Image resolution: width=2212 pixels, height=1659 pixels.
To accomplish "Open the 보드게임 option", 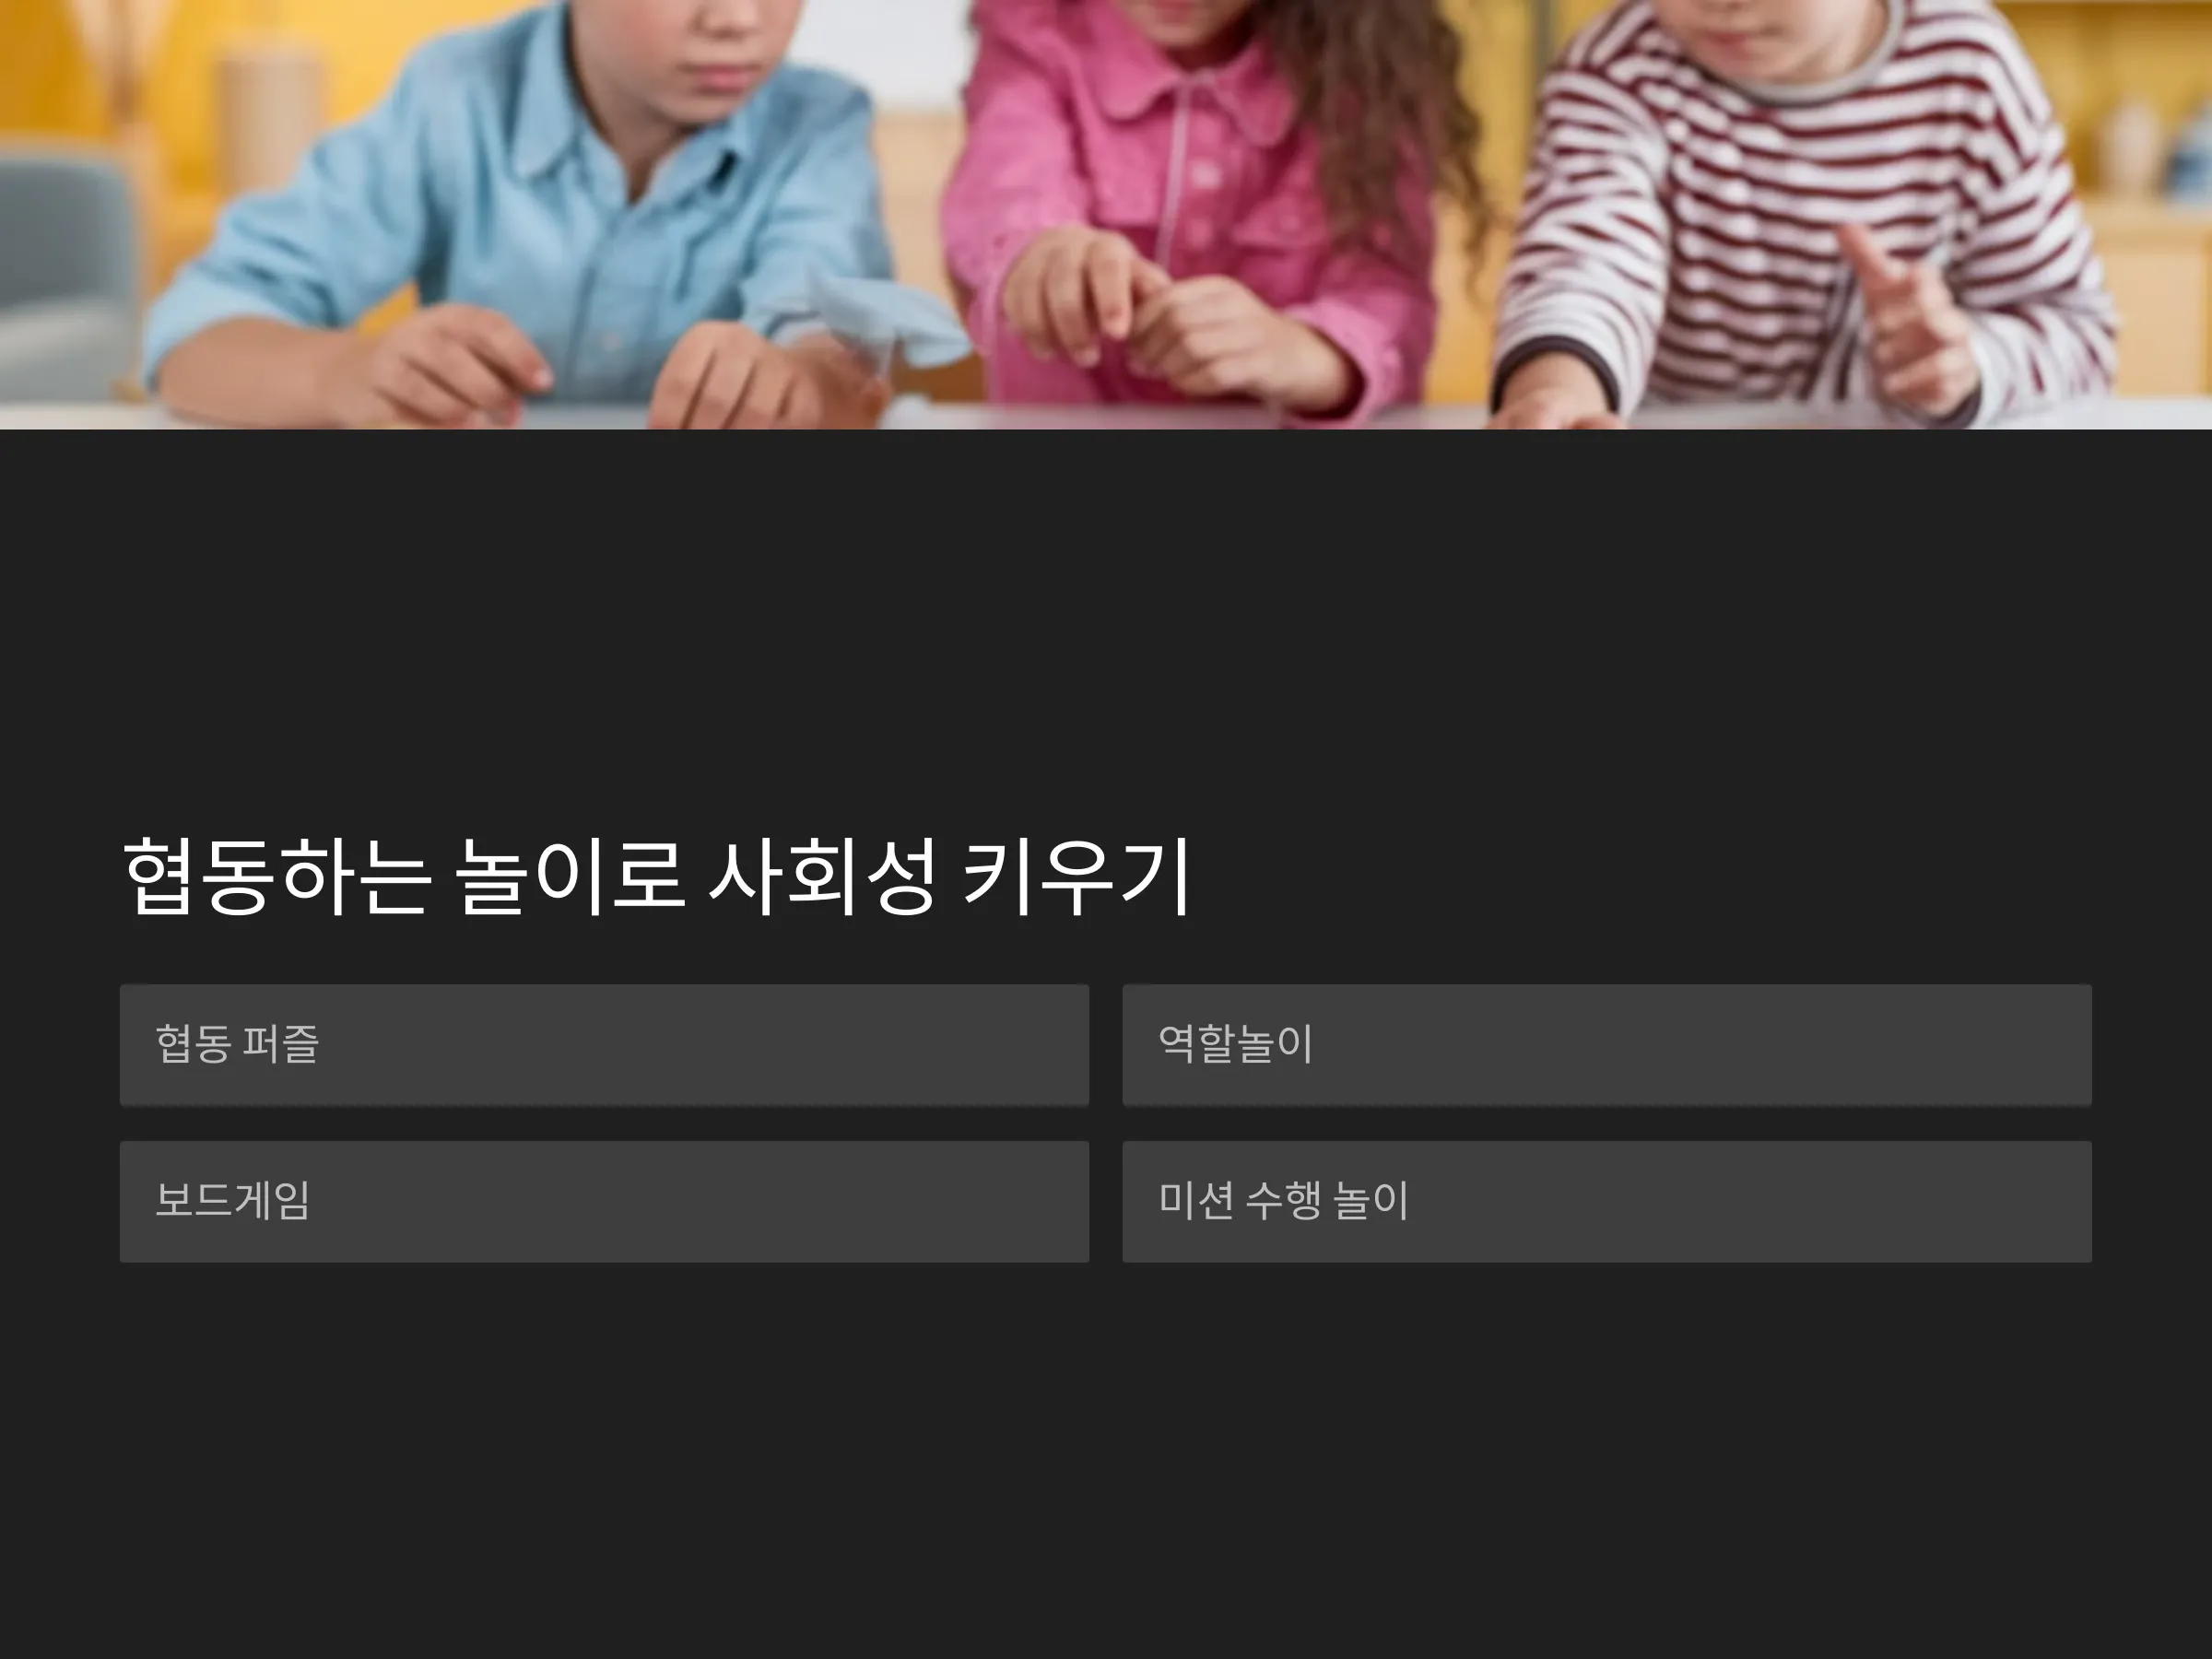I will click(604, 1201).
